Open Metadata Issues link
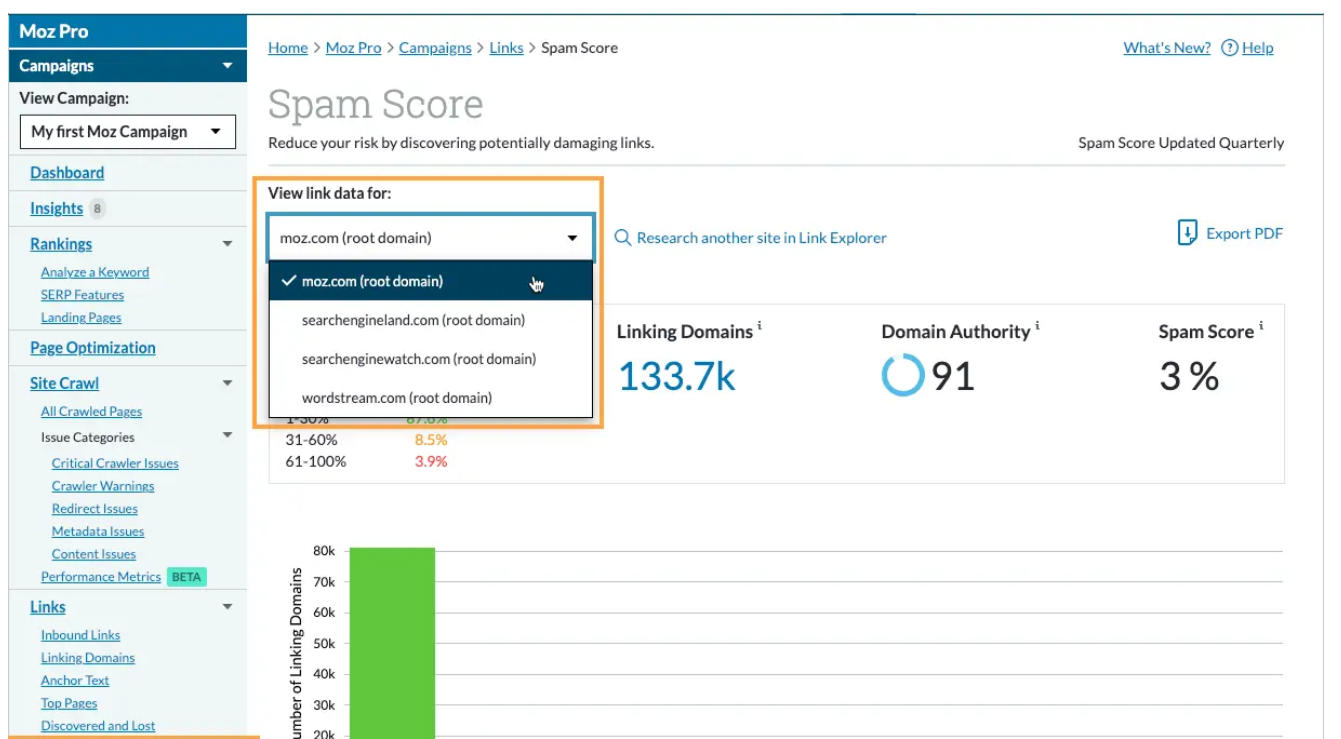This screenshot has height=739, width=1341. coord(98,532)
